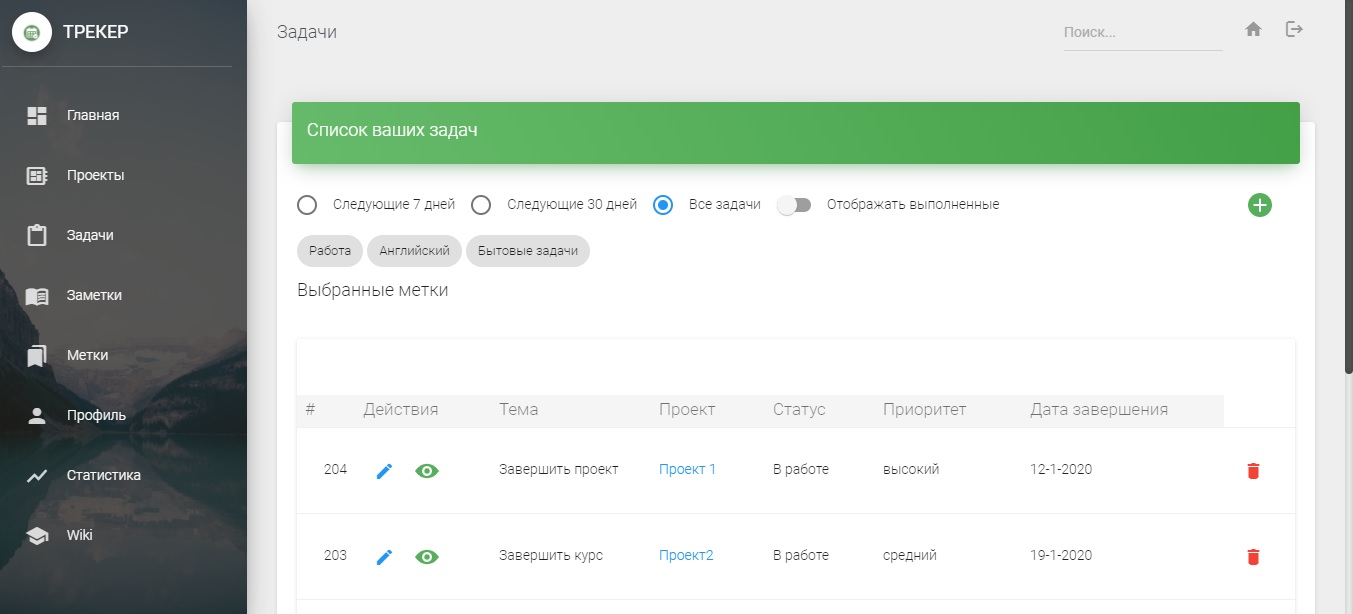Select the Английский label chip
Viewport: 1353px width, 614px height.
tap(414, 251)
